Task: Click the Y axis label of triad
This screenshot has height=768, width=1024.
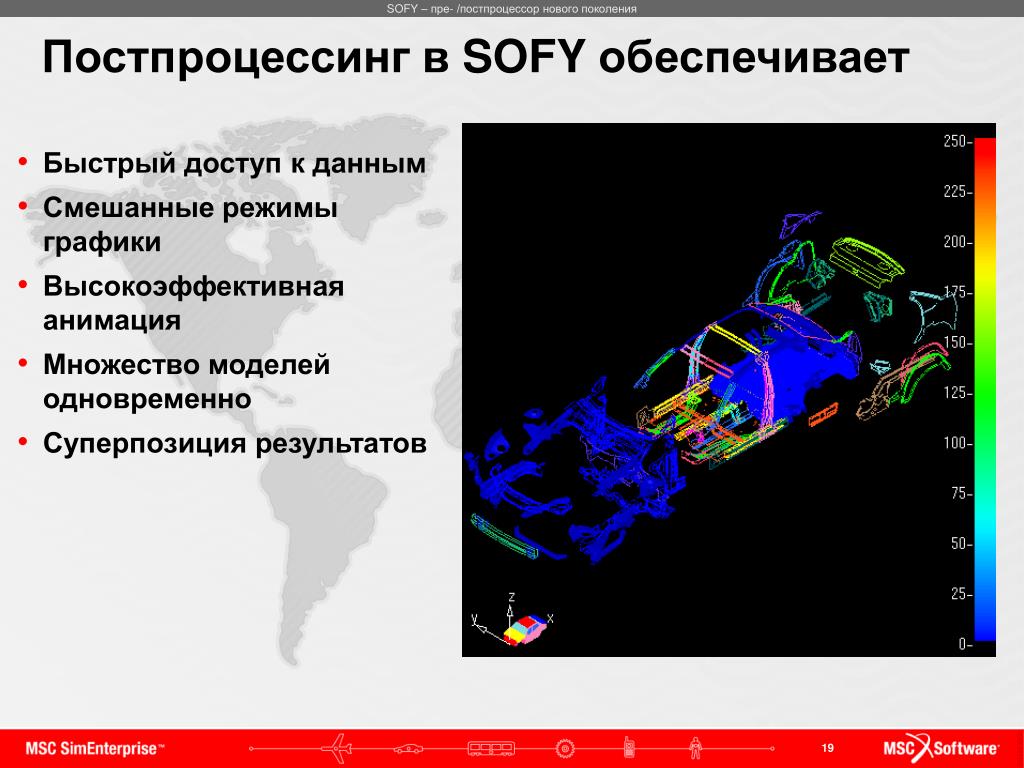Action: click(x=475, y=618)
